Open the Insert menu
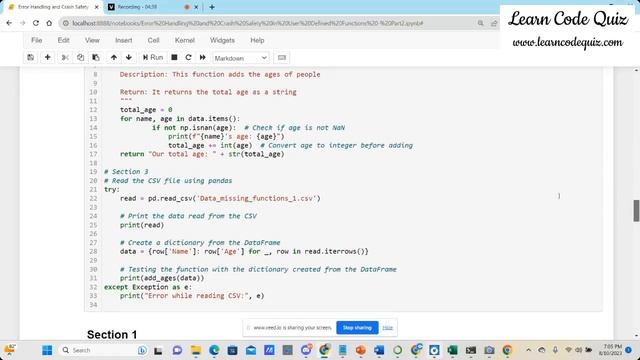 pos(124,40)
